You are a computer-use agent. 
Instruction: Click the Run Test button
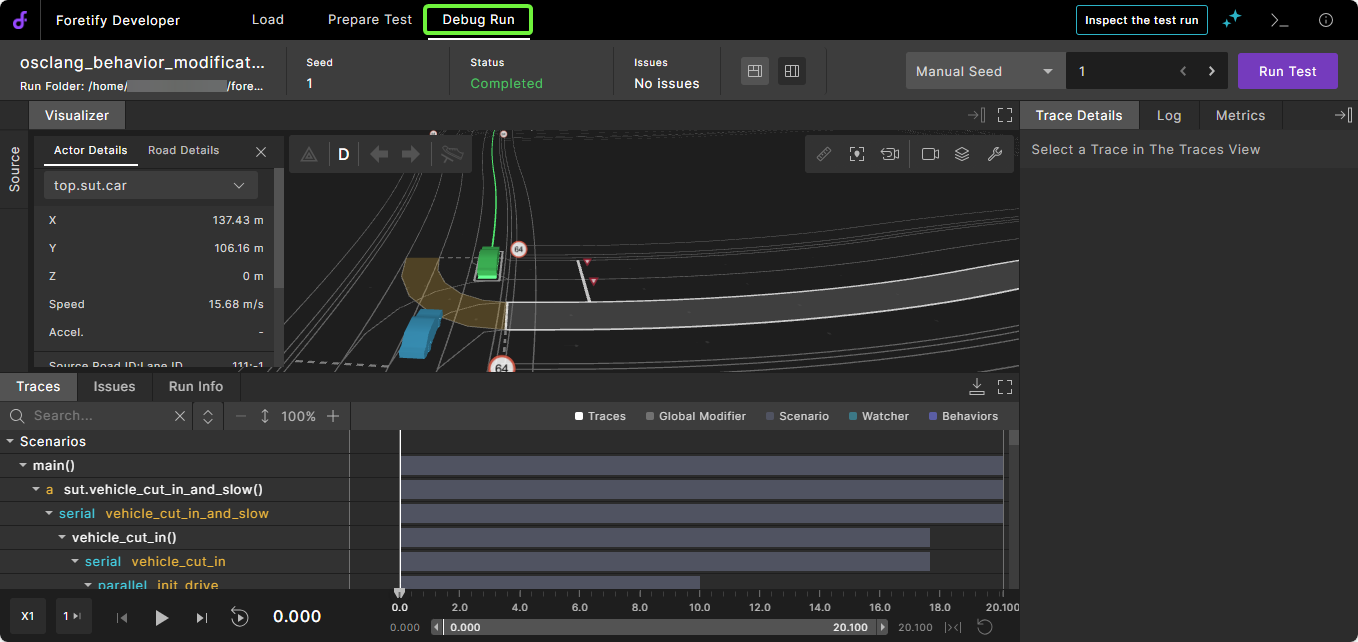[1287, 71]
